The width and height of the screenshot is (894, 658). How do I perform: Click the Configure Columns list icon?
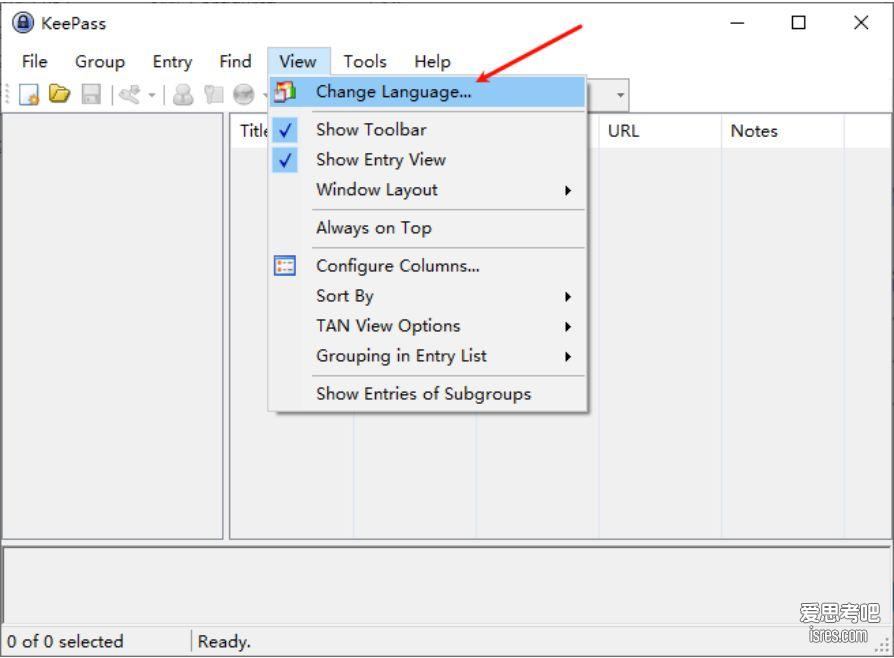click(x=285, y=266)
